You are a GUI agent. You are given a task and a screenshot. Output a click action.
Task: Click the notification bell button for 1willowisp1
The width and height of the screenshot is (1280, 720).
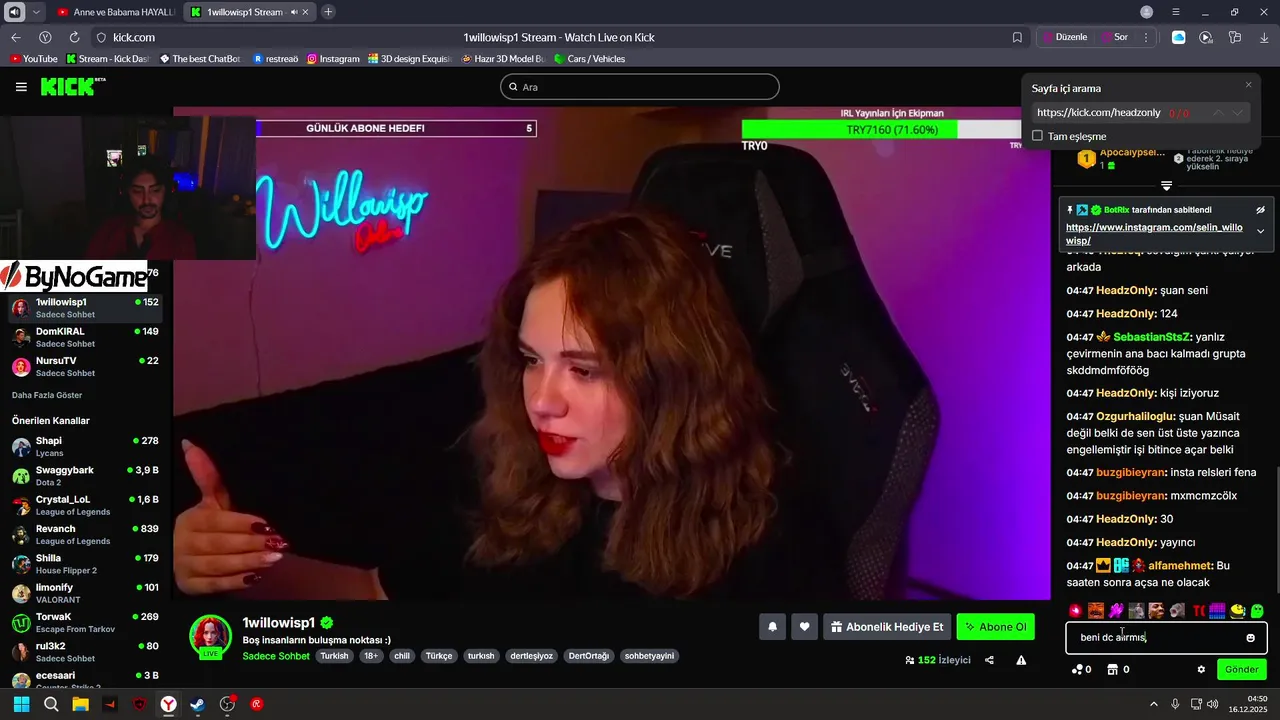(x=772, y=627)
